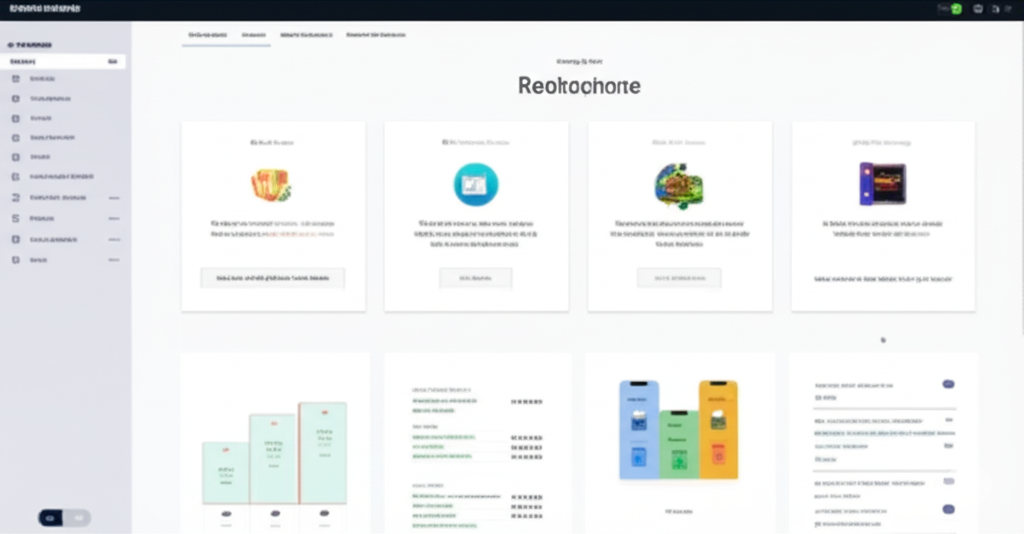Click the green status icon in top bar
This screenshot has width=1024, height=534.
click(957, 9)
